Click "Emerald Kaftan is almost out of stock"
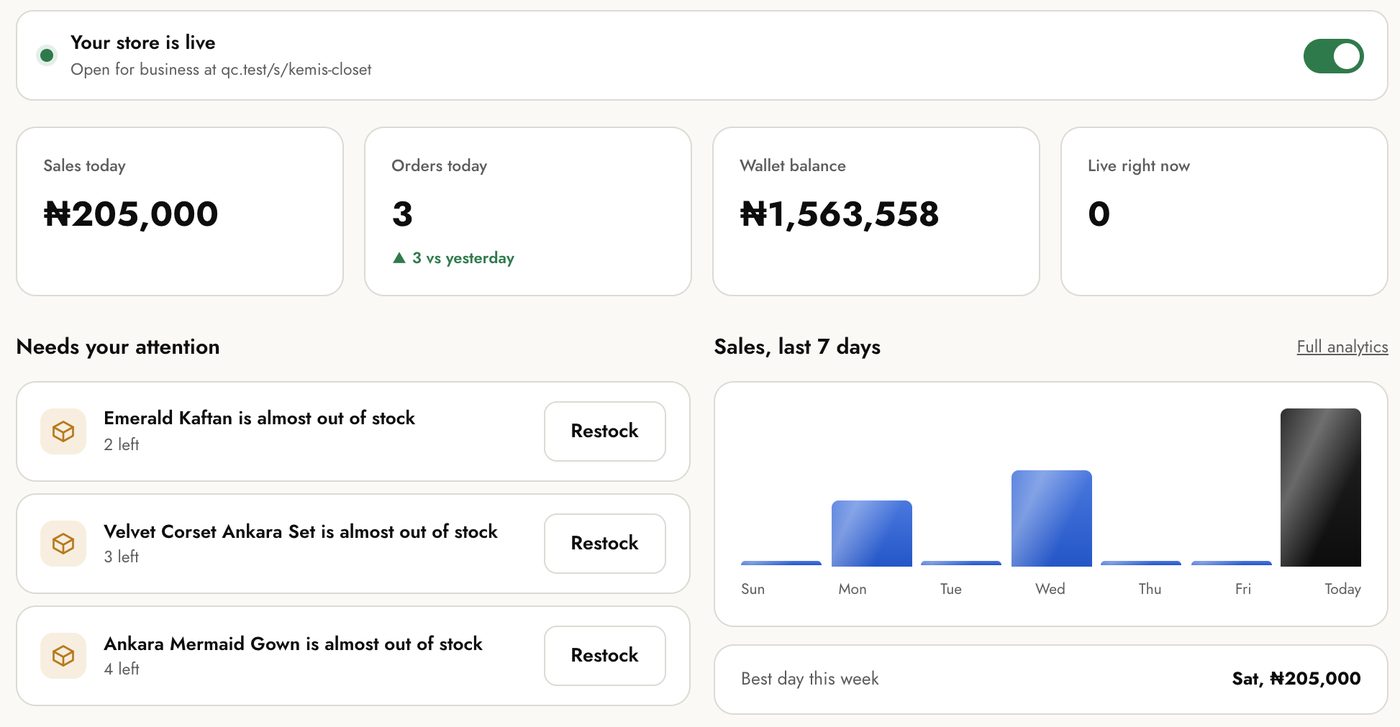The image size is (1400, 727). [x=259, y=418]
